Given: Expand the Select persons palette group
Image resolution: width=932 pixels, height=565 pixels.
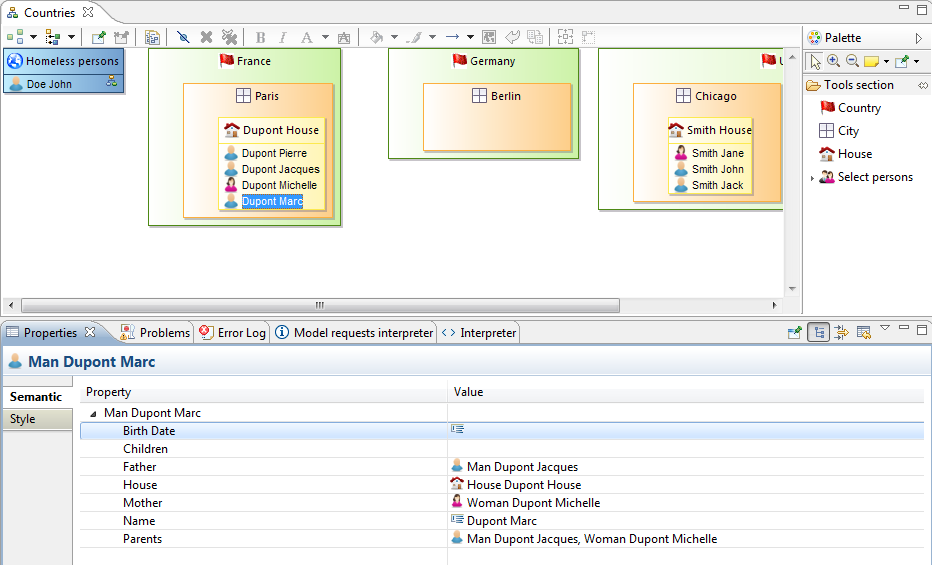Looking at the screenshot, I should pos(812,178).
